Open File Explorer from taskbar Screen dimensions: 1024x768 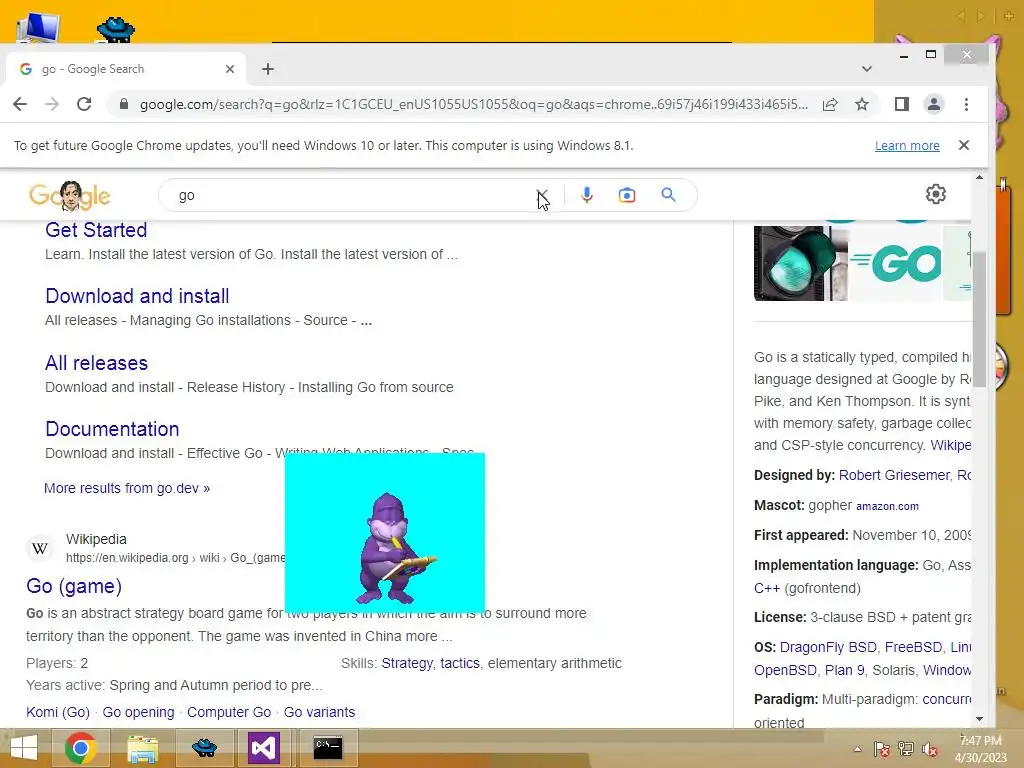click(x=142, y=748)
